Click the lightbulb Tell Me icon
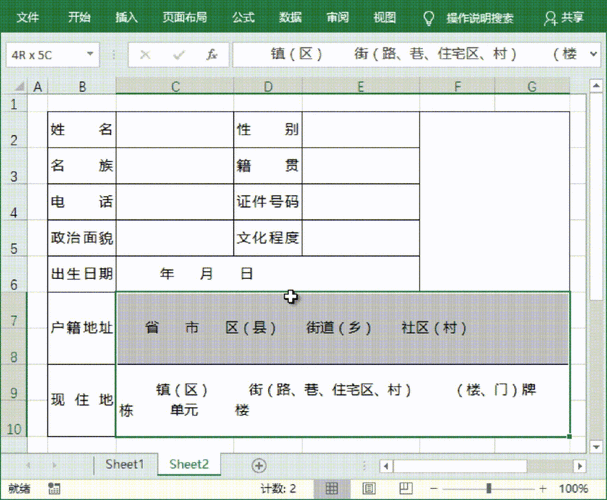 coord(429,18)
